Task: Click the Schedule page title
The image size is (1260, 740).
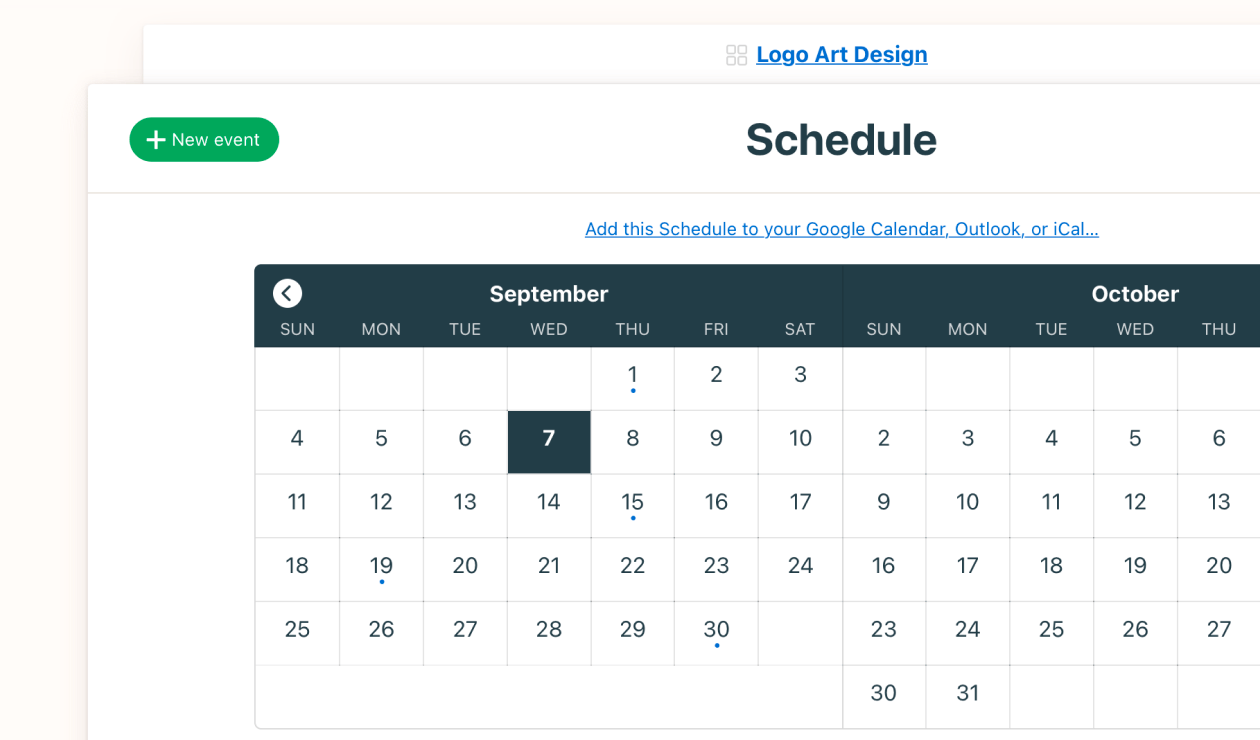Action: [x=841, y=140]
